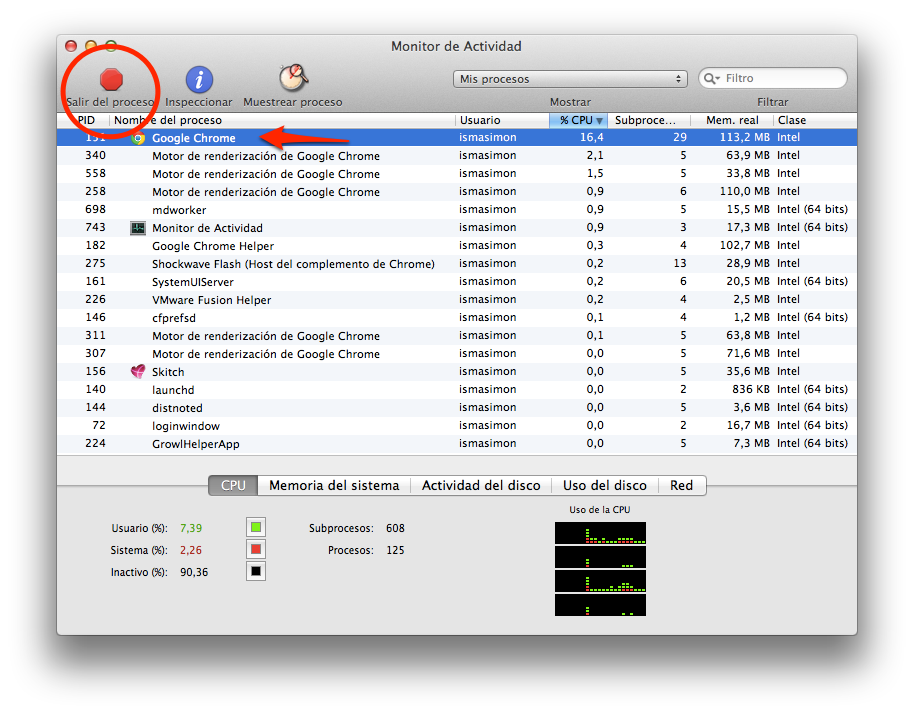Select the Shockwave Flash process row
The width and height of the screenshot is (914, 714).
457,263
